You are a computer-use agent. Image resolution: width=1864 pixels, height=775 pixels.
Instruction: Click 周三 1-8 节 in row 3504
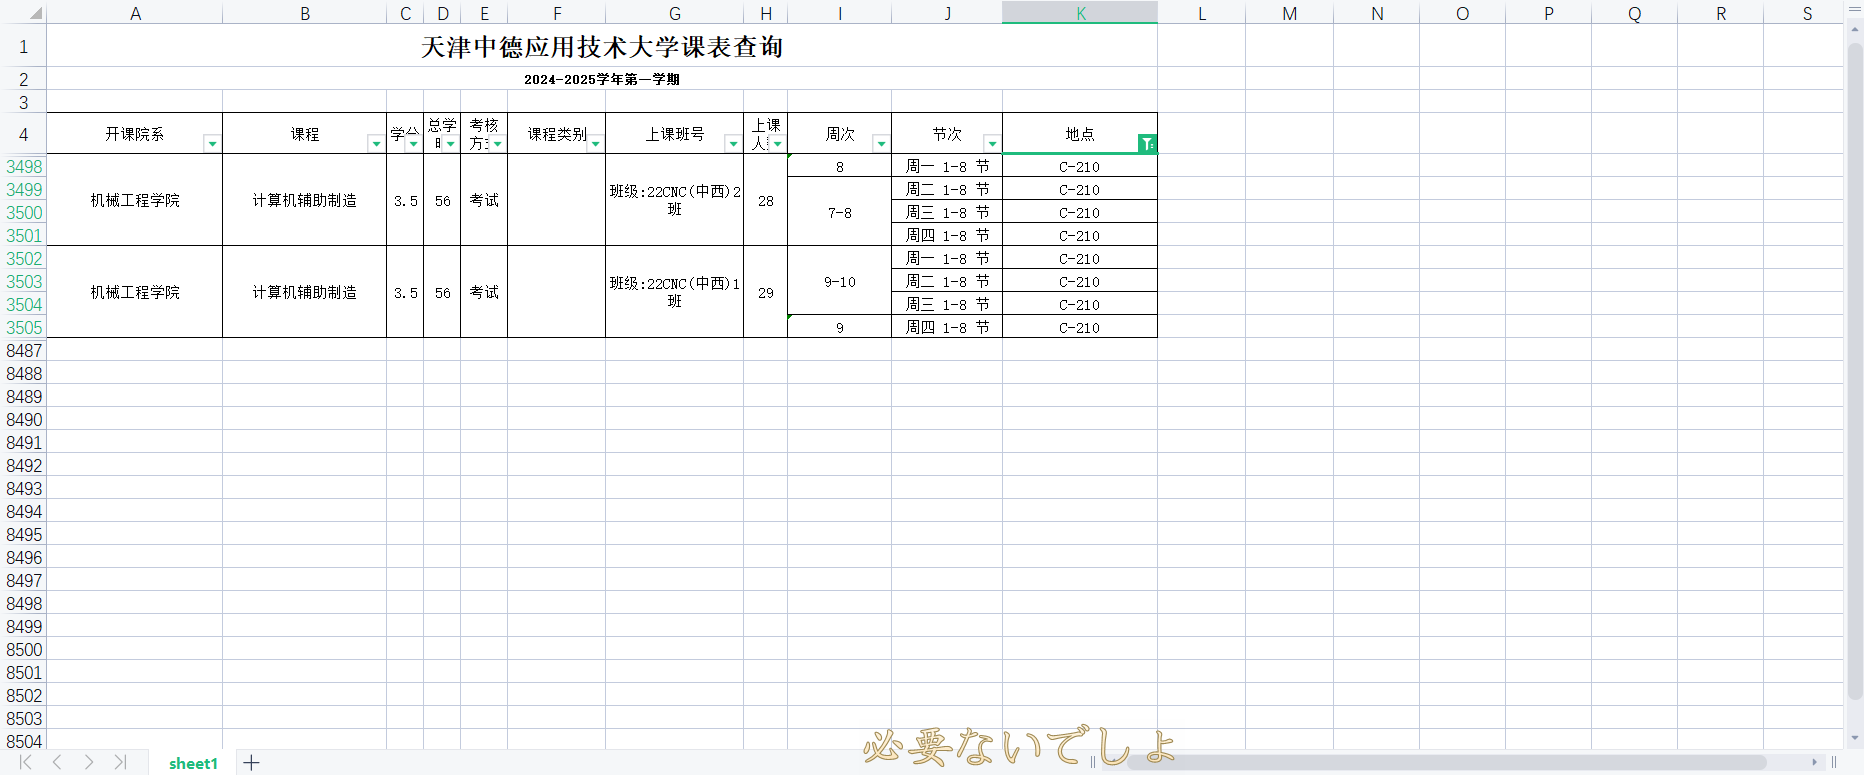click(947, 305)
